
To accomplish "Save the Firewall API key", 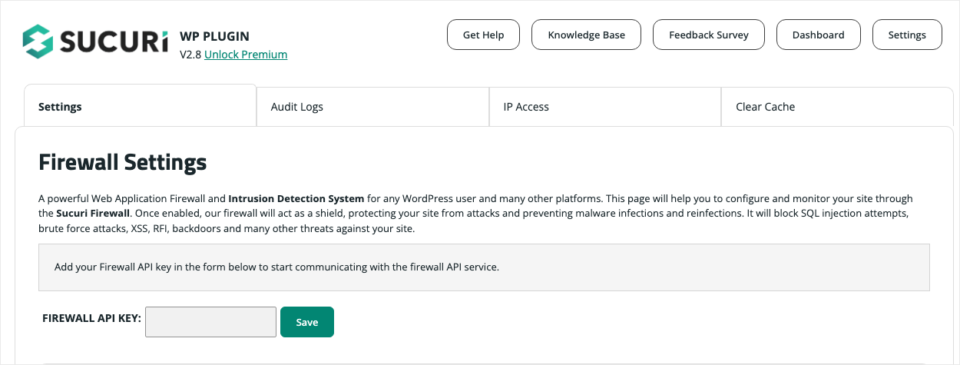I will coord(307,322).
